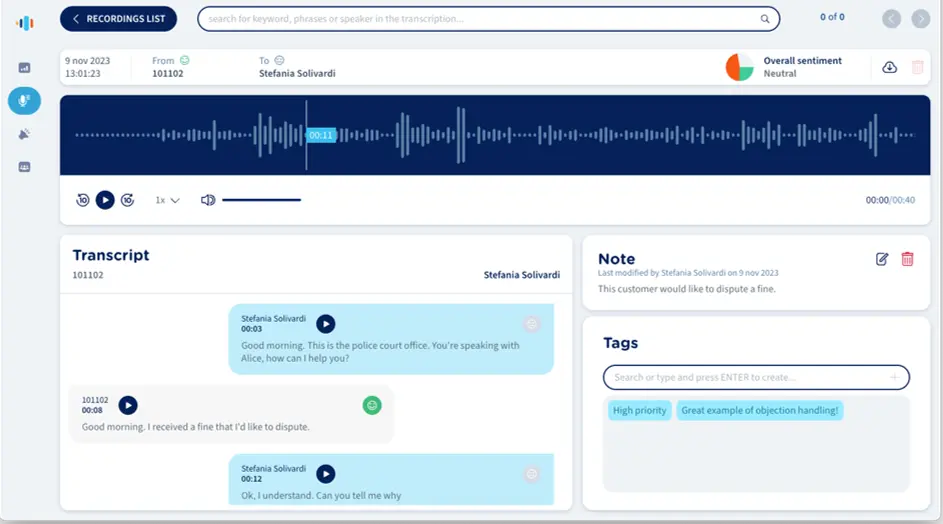Open the dashboard chart icon in sidebar
943x524 pixels.
(x=24, y=68)
